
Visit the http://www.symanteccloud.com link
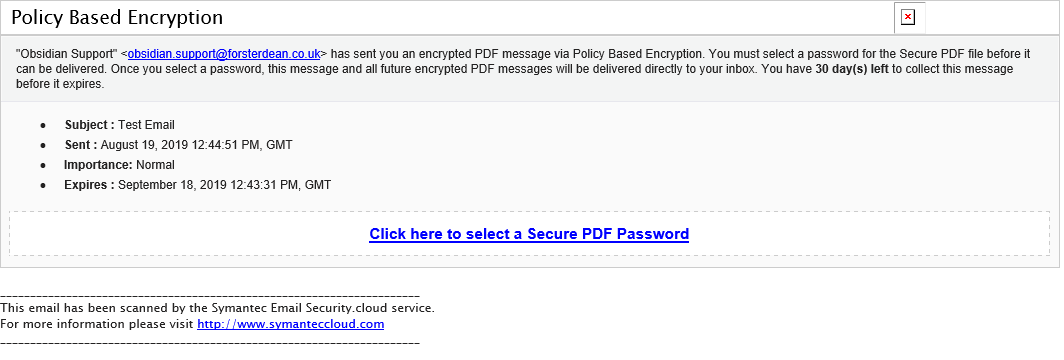290,324
